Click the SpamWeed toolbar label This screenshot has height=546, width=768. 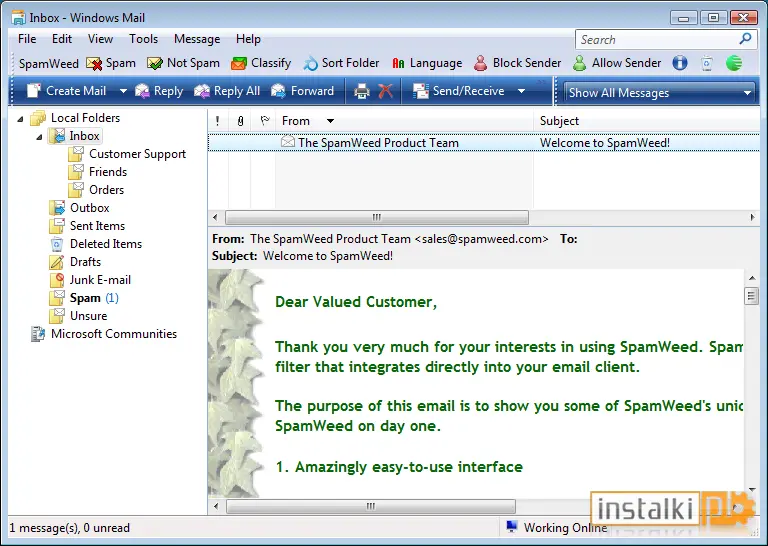(48, 64)
